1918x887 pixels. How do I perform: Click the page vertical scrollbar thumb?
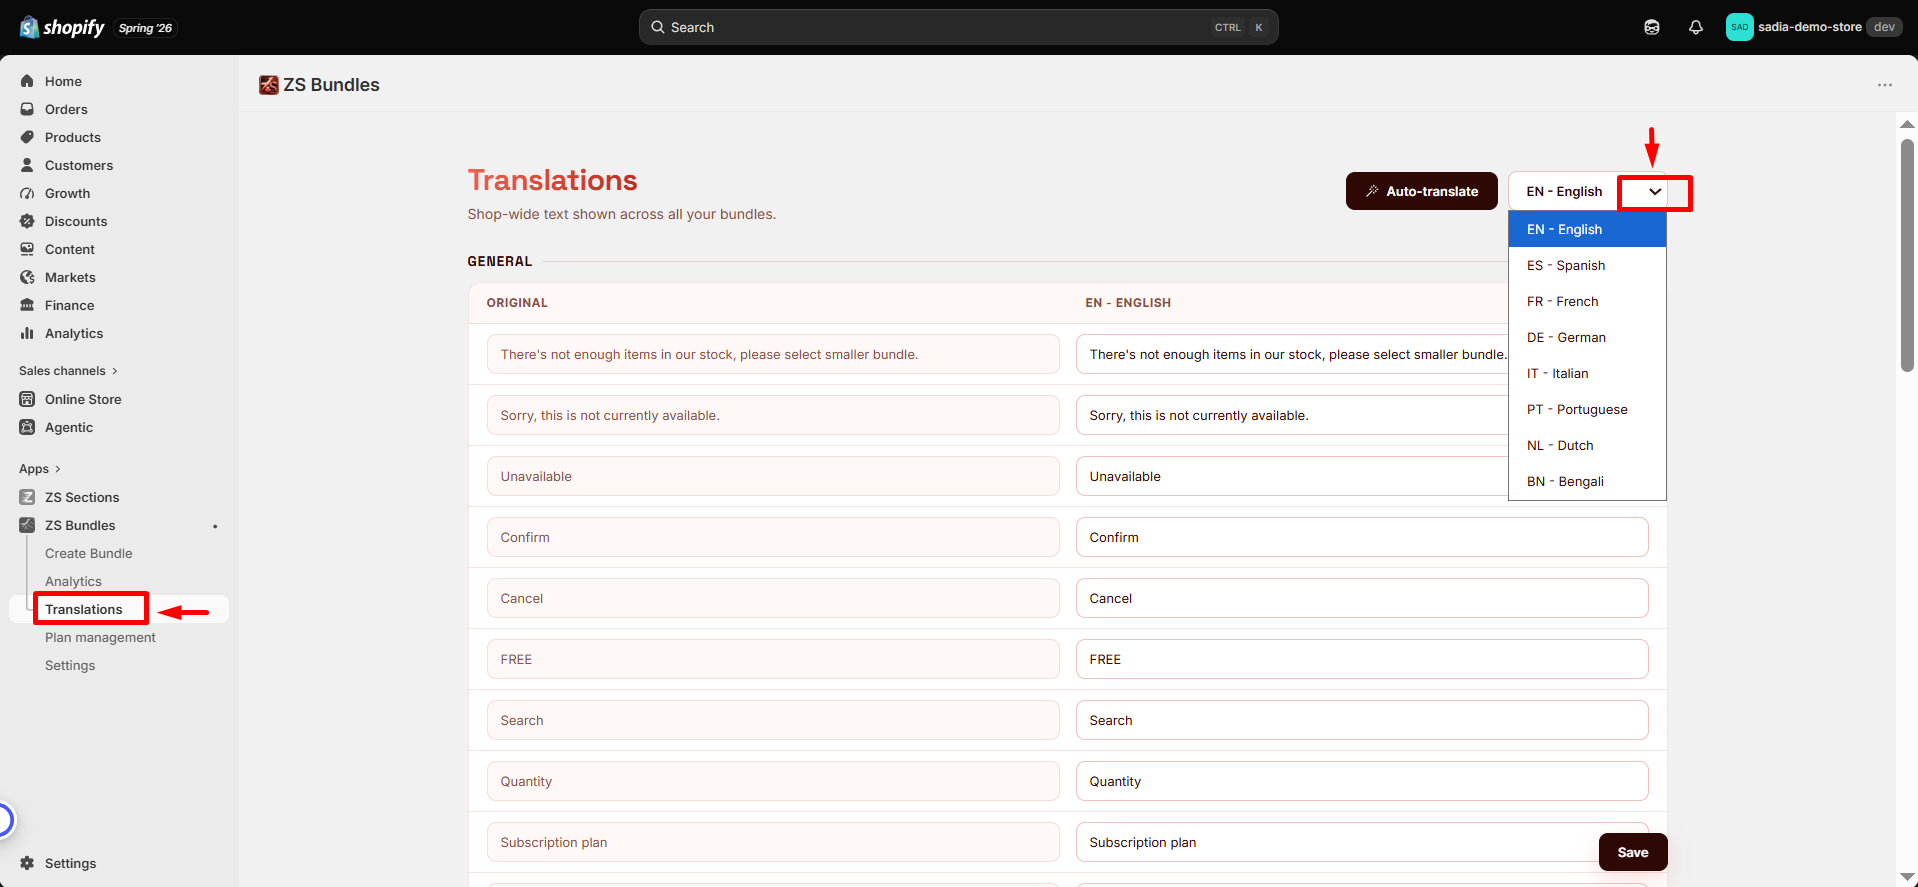click(x=1907, y=255)
